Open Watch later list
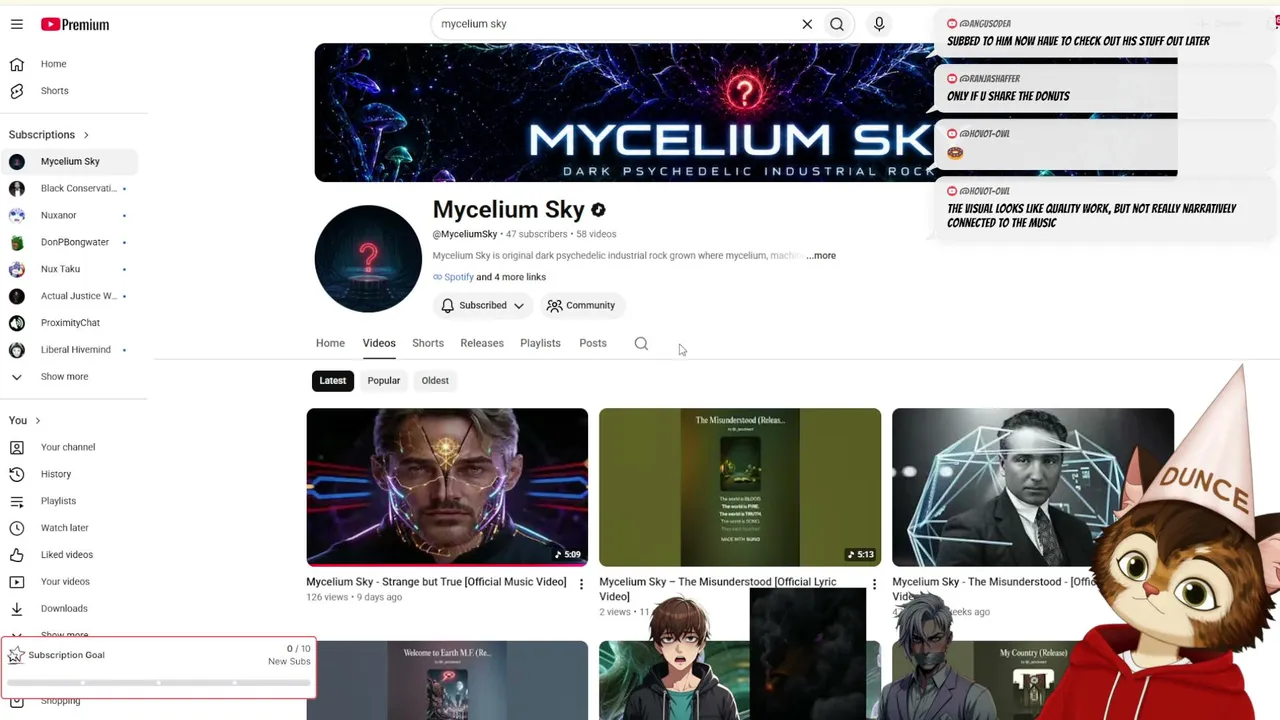This screenshot has width=1280, height=720. coord(69,528)
